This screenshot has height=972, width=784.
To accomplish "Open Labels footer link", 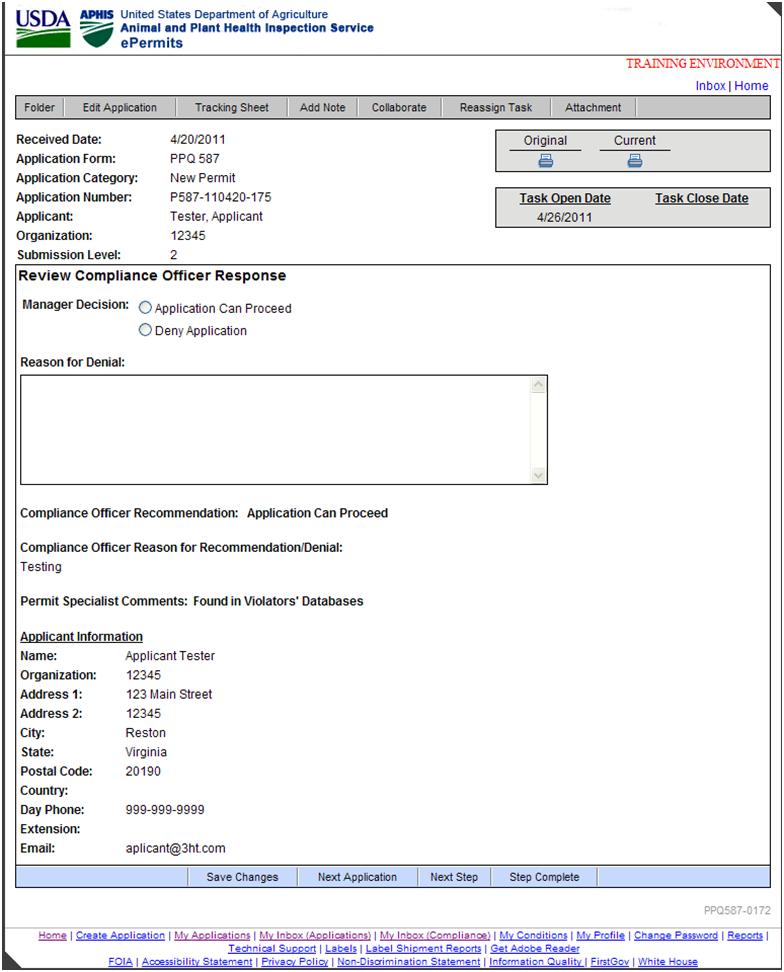I will coord(341,948).
